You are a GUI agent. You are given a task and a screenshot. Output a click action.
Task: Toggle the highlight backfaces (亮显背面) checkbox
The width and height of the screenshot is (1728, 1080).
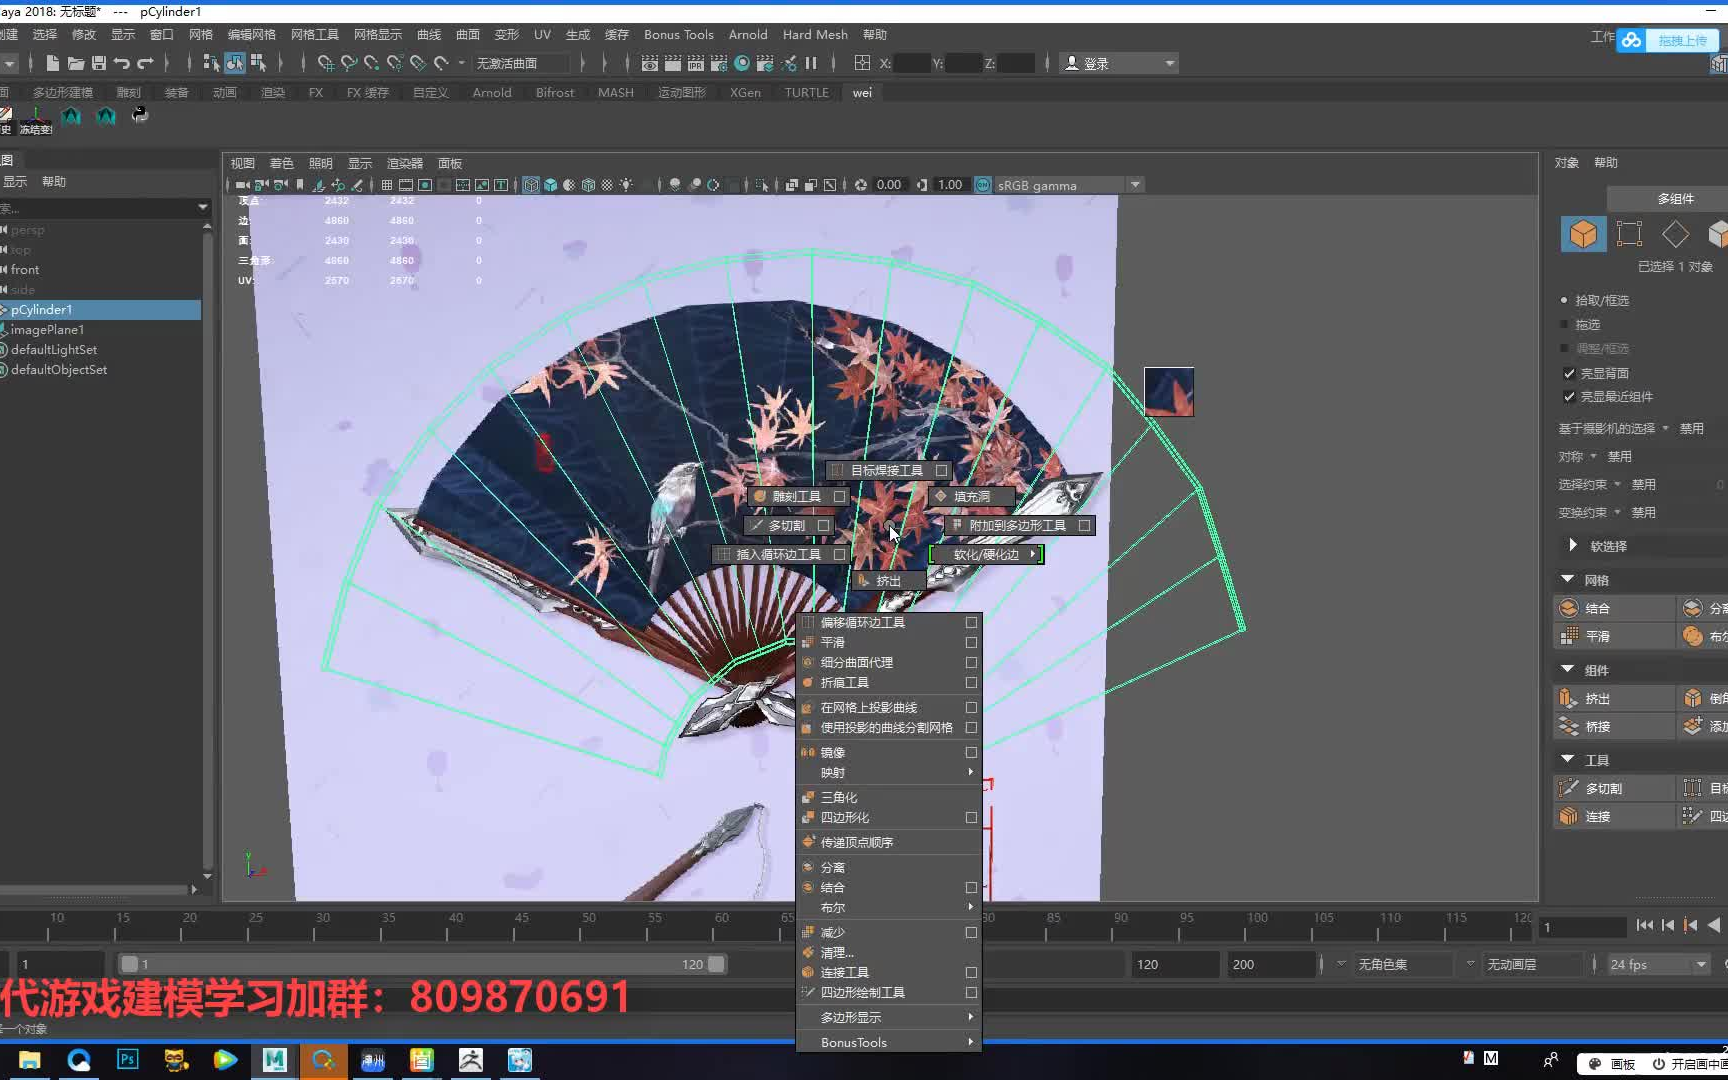point(1569,373)
